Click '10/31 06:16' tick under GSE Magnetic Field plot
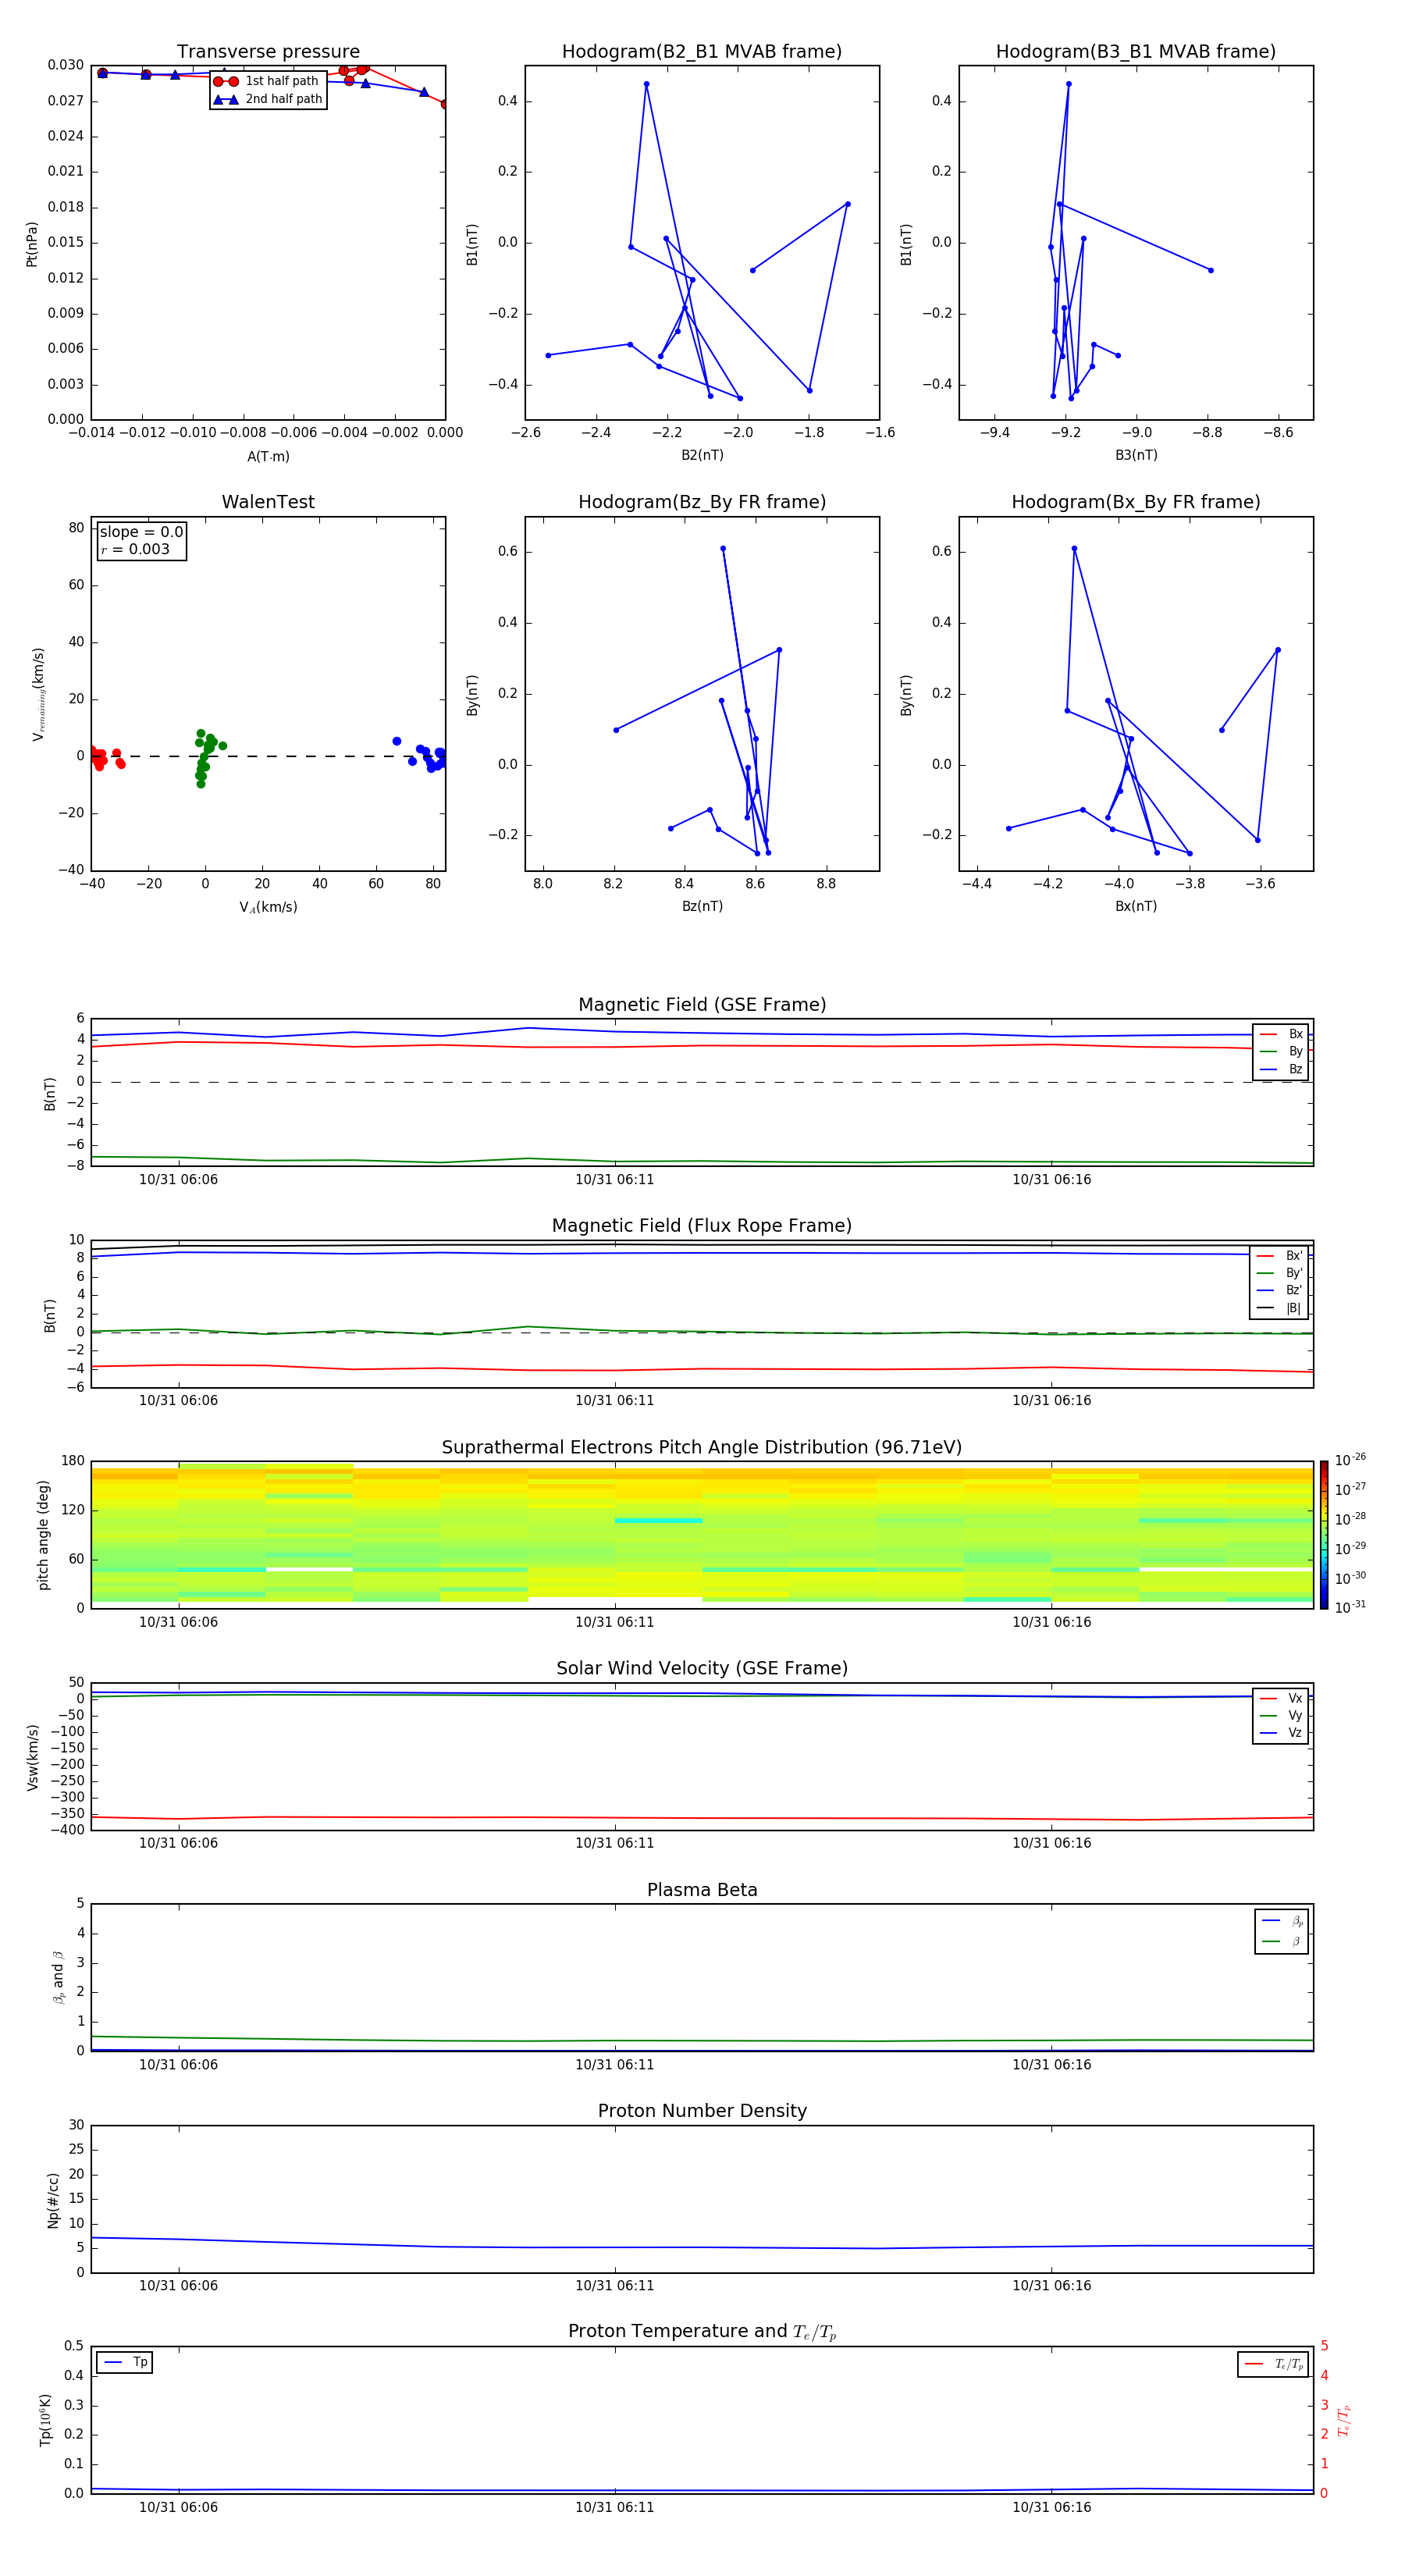Viewport: 1405px width, 2576px height. point(1051,1180)
